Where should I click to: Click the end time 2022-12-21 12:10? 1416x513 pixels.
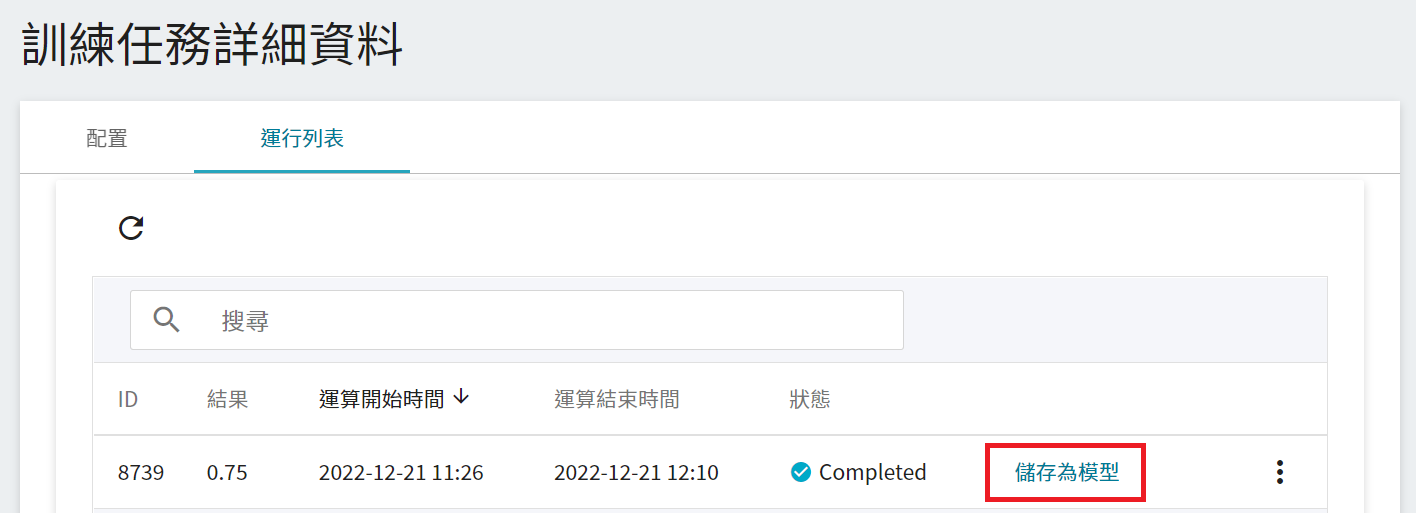coord(636,472)
